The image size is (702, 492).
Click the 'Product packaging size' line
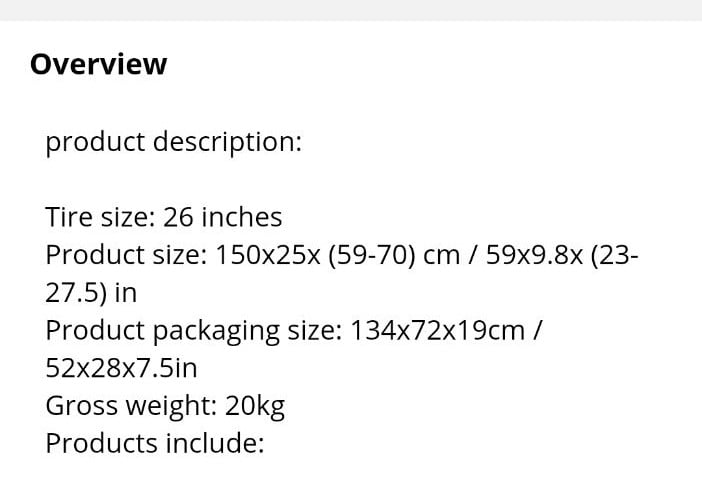click(x=294, y=331)
